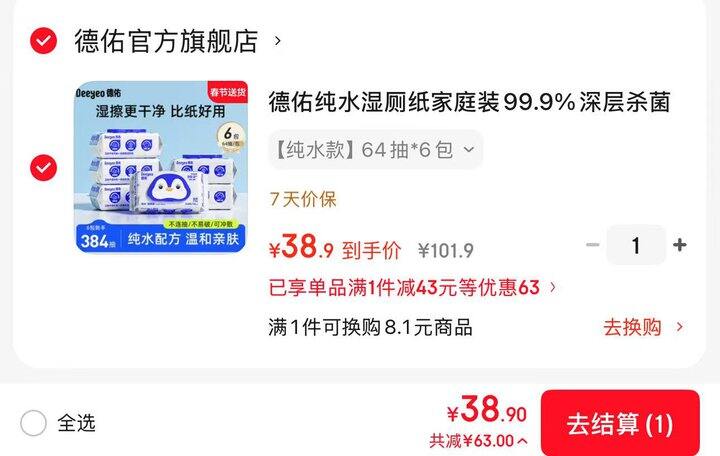Tick the 全选 select-all radio circle
Image resolution: width=720 pixels, height=456 pixels.
click(x=33, y=423)
